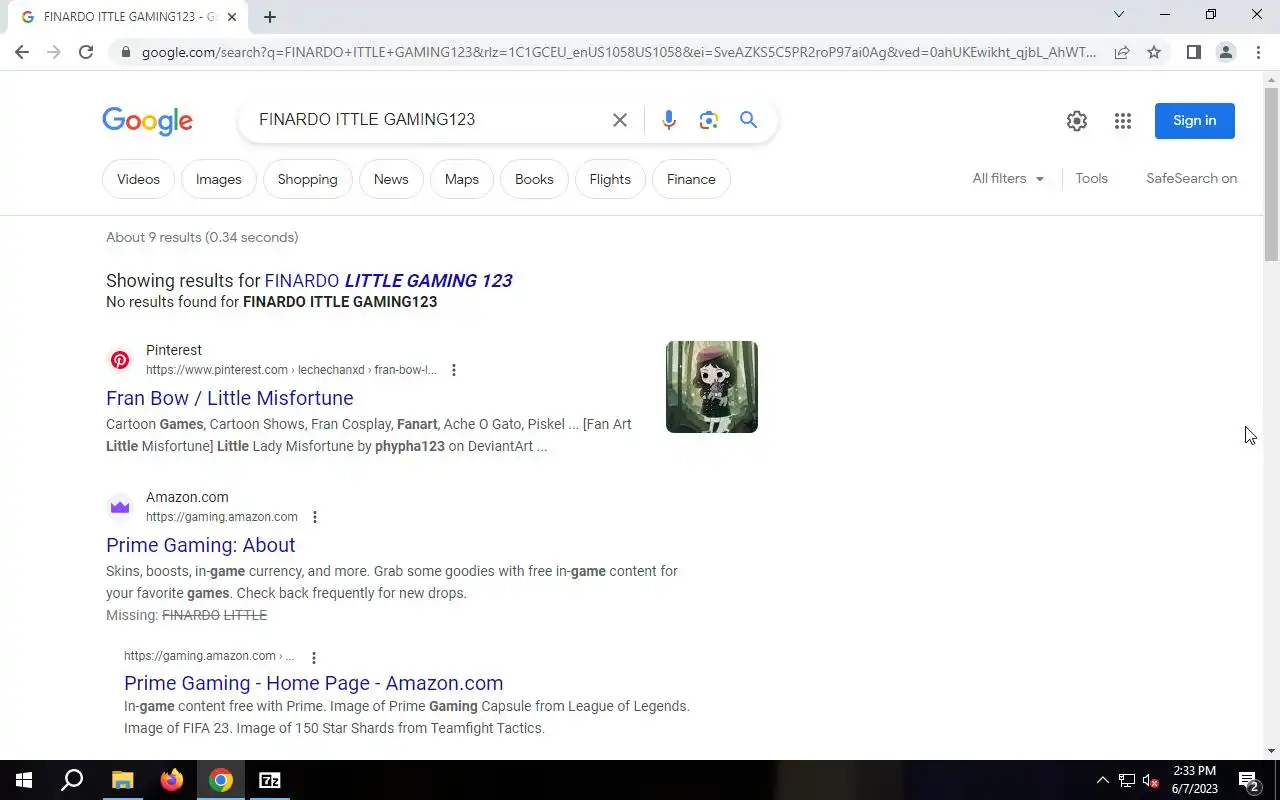Click the browser address bar URL
The width and height of the screenshot is (1280, 800).
tap(618, 52)
